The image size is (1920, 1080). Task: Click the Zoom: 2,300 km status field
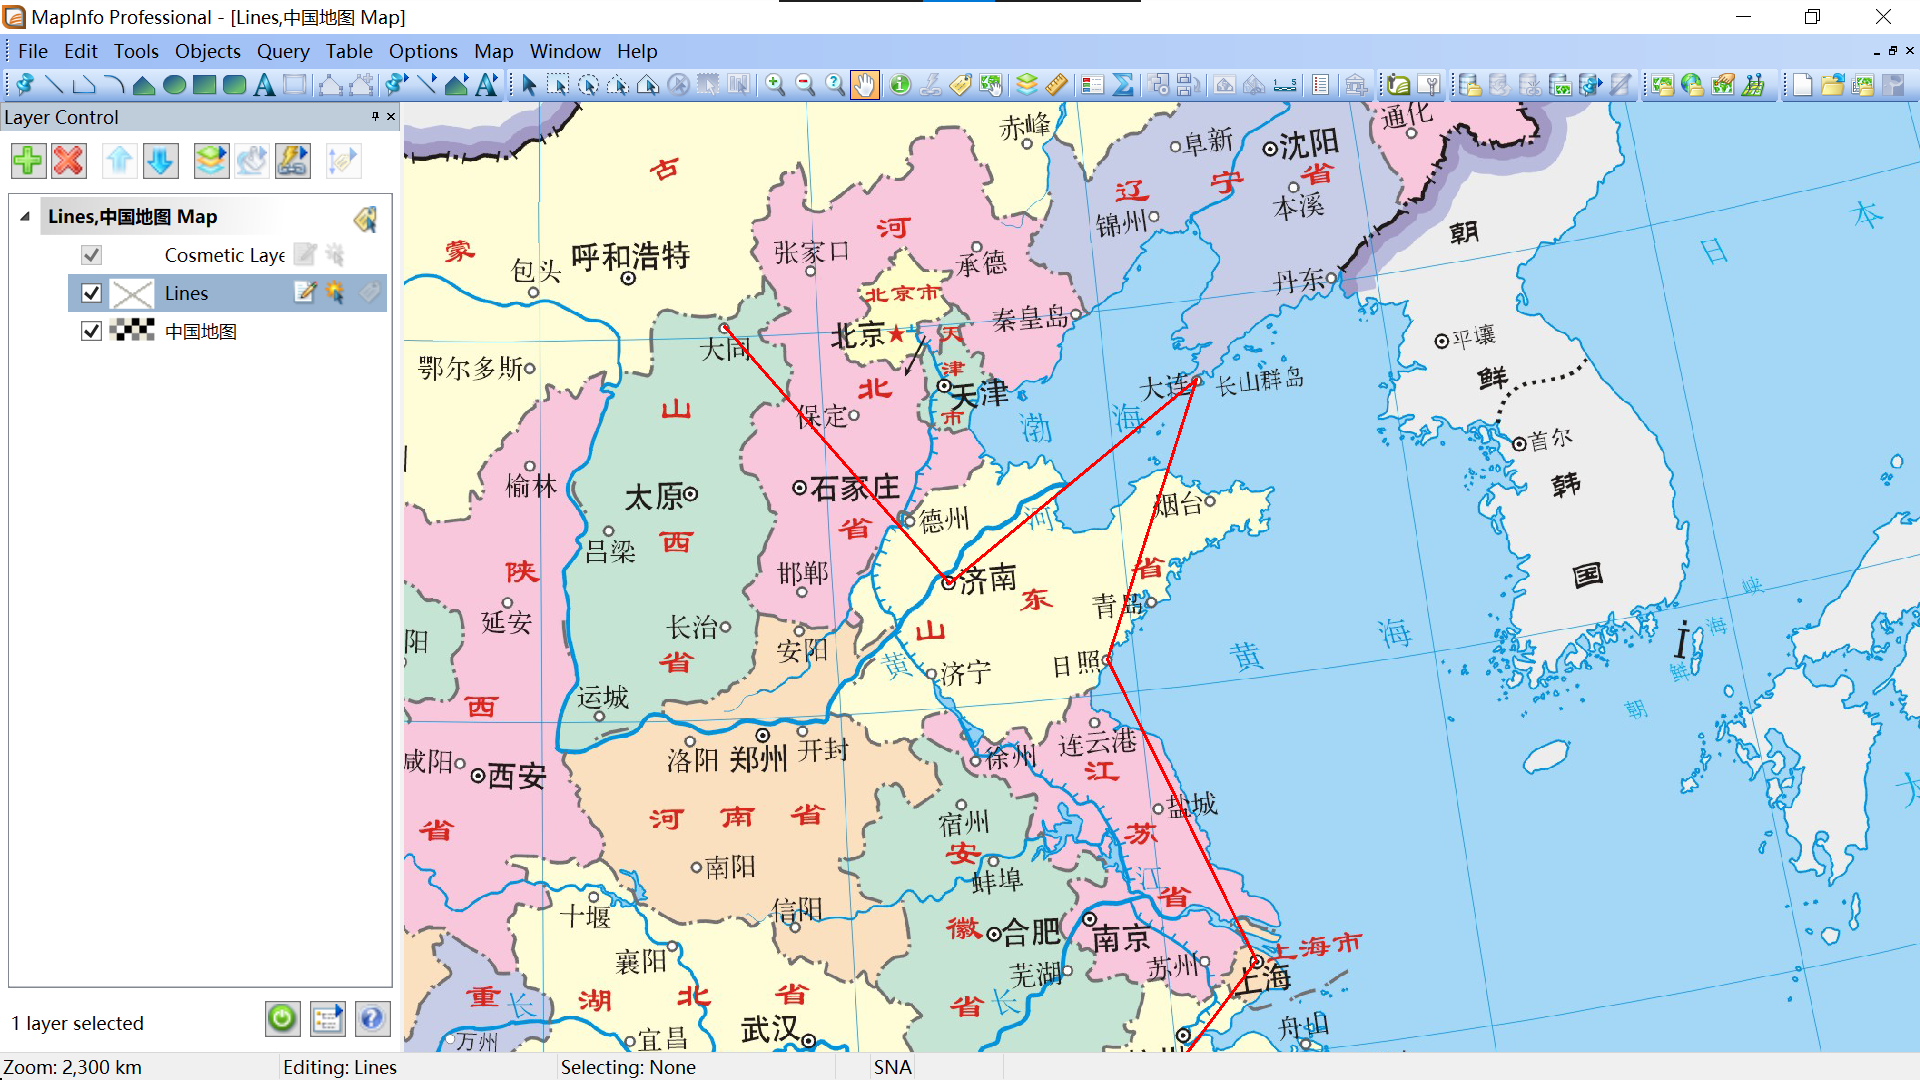pyautogui.click(x=72, y=1067)
